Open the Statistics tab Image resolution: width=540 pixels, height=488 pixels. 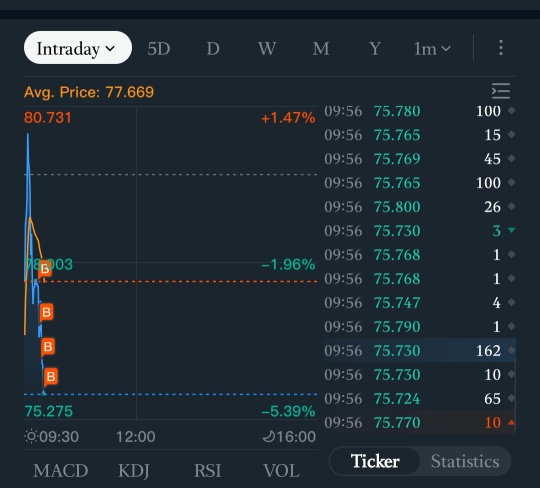coord(465,461)
